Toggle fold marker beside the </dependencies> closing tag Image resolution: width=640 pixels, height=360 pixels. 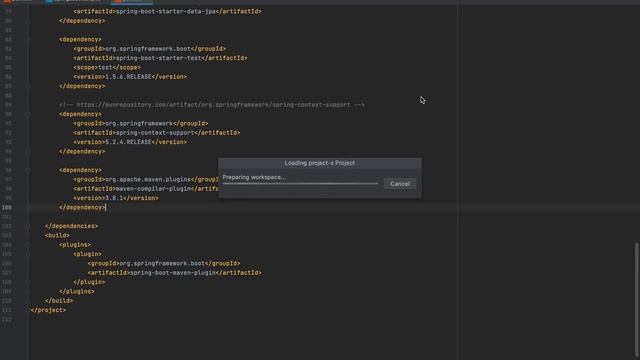tap(28, 226)
